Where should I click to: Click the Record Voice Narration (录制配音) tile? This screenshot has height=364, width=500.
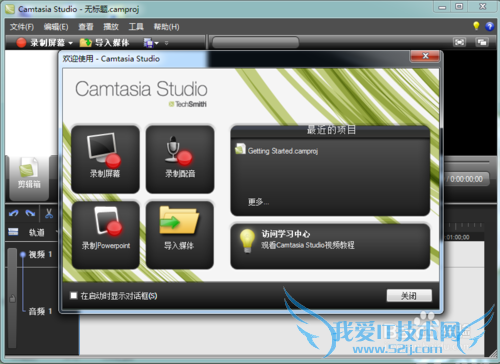click(x=180, y=159)
